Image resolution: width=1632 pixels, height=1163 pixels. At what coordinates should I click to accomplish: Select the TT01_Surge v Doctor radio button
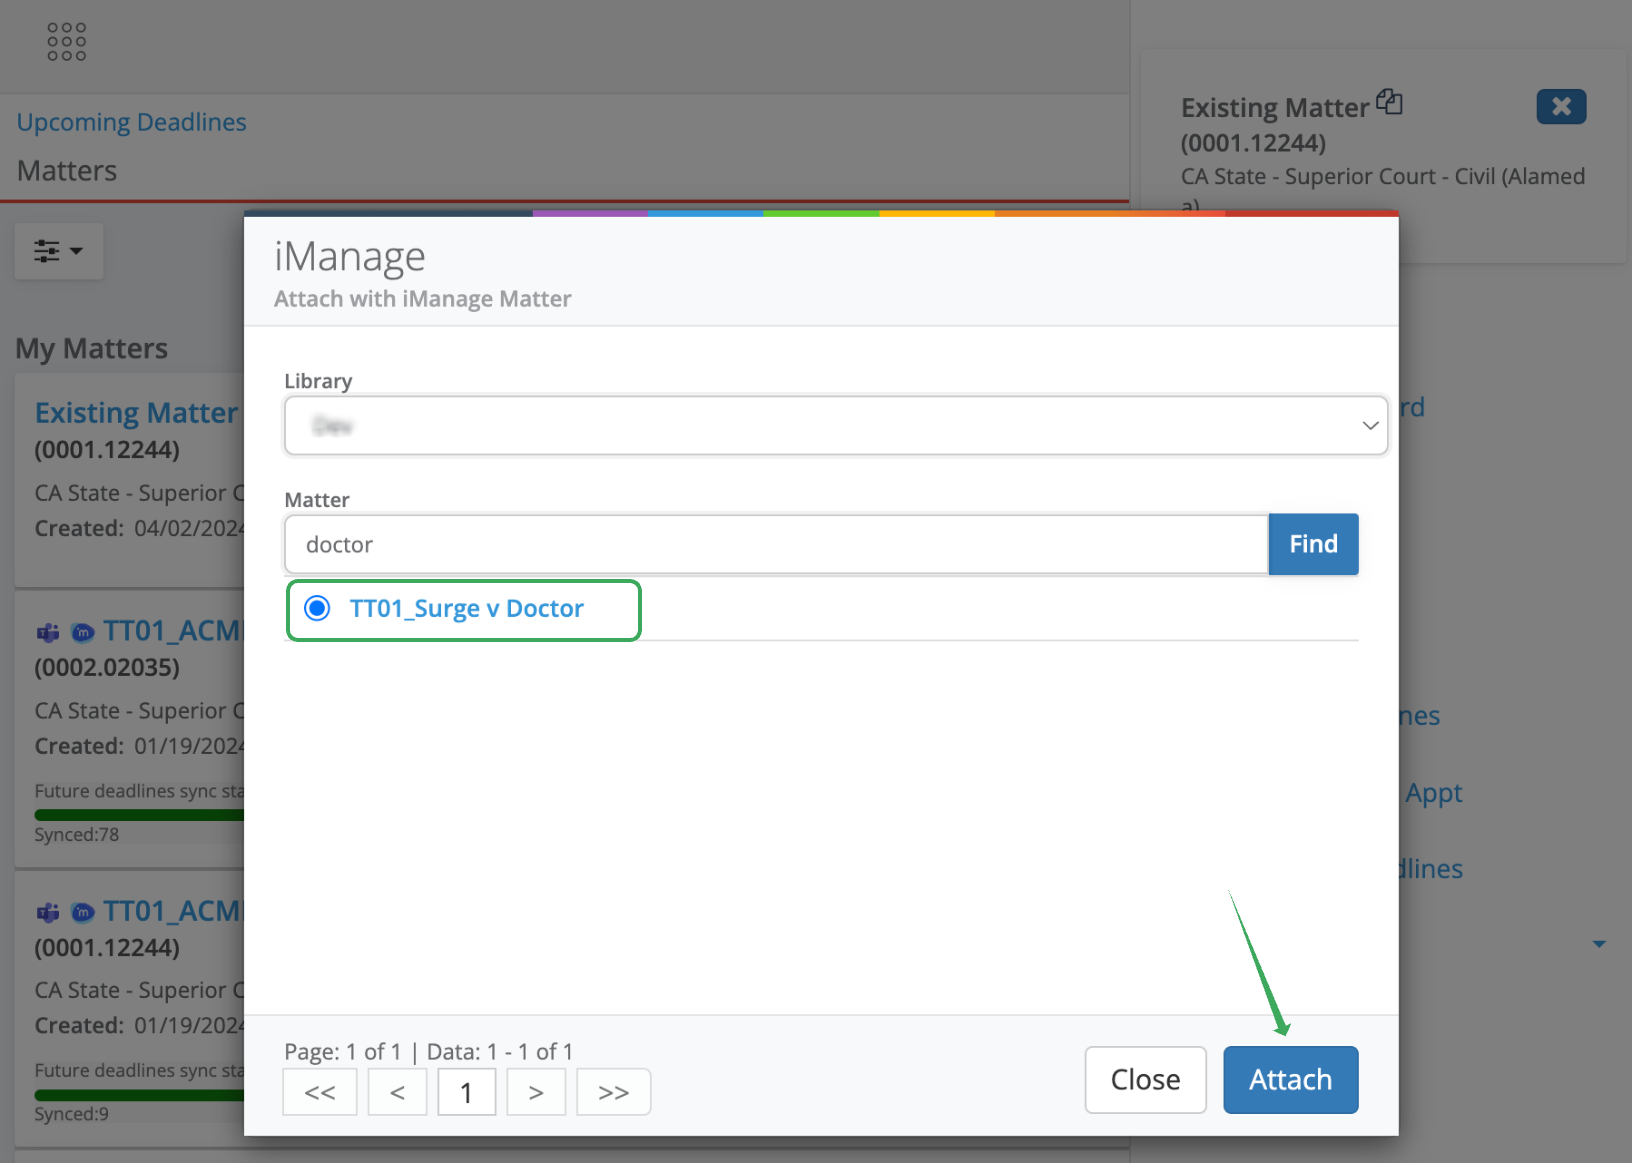coord(317,608)
